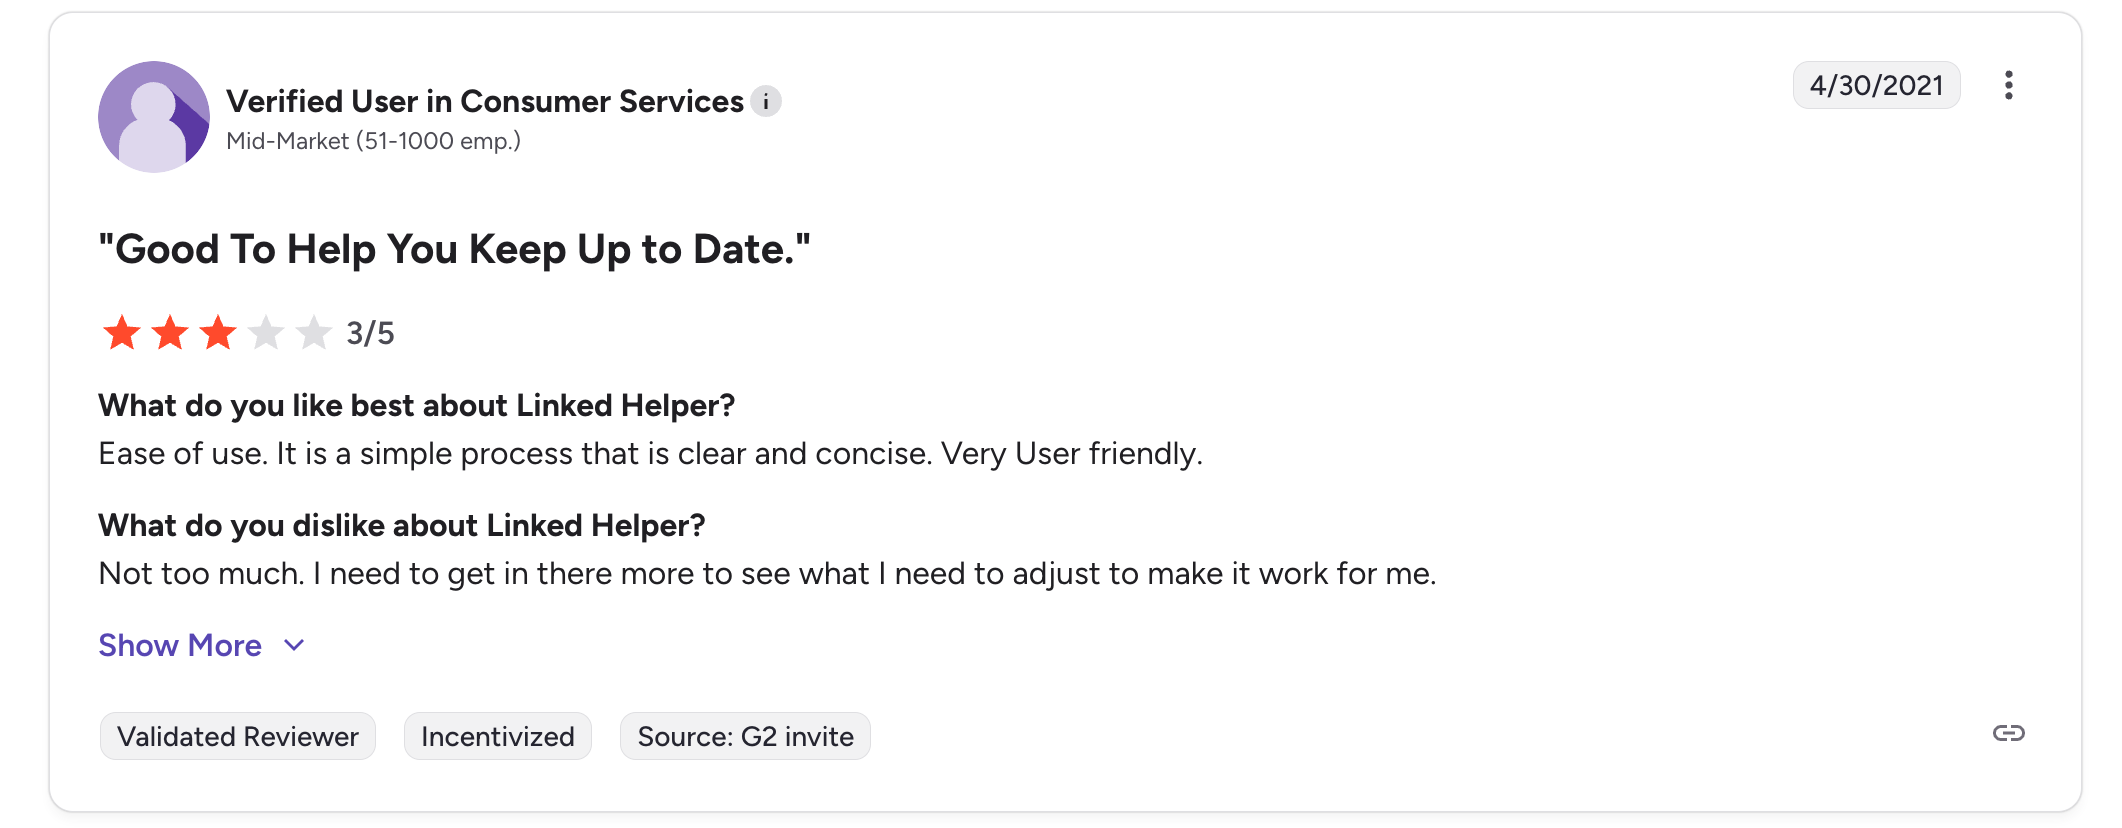Open the review title Good To Help You
The height and width of the screenshot is (828, 2122).
pyautogui.click(x=454, y=249)
